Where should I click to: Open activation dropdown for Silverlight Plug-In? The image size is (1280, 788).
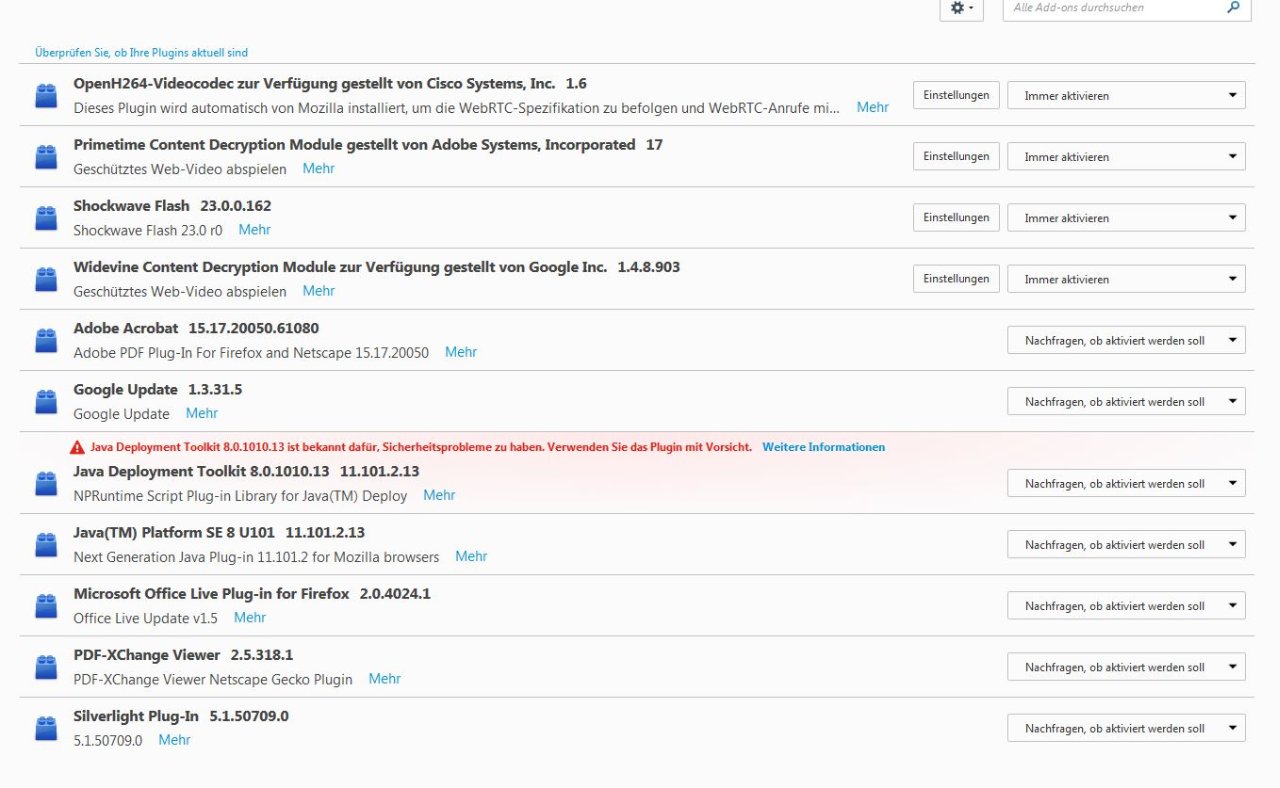coord(1126,729)
